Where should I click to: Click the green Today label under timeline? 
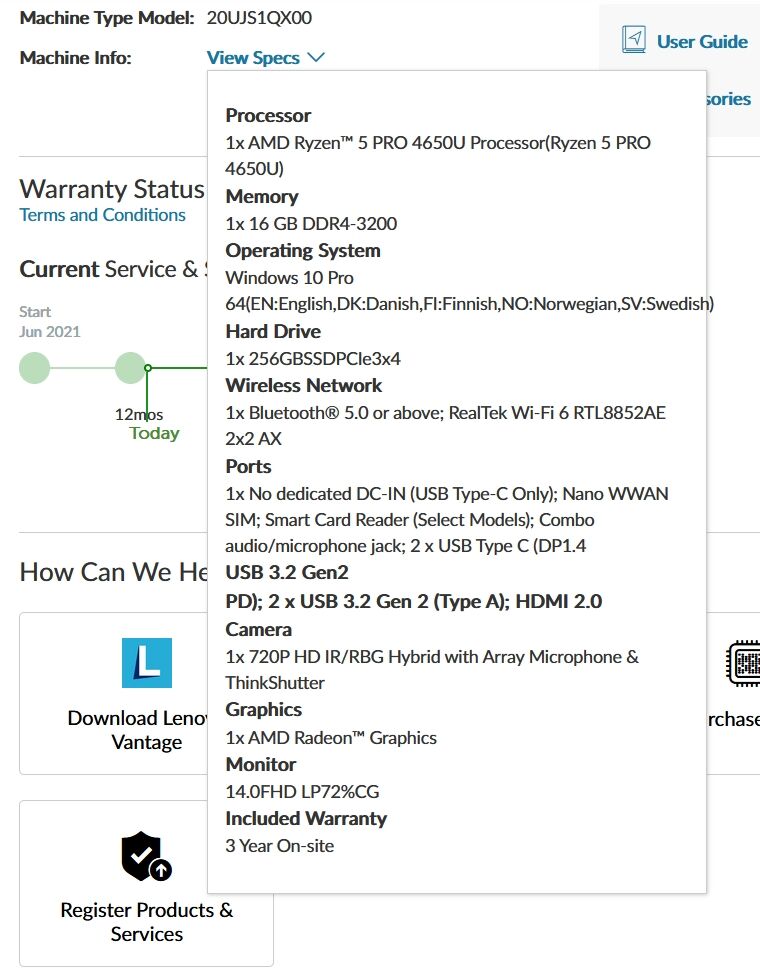click(154, 433)
